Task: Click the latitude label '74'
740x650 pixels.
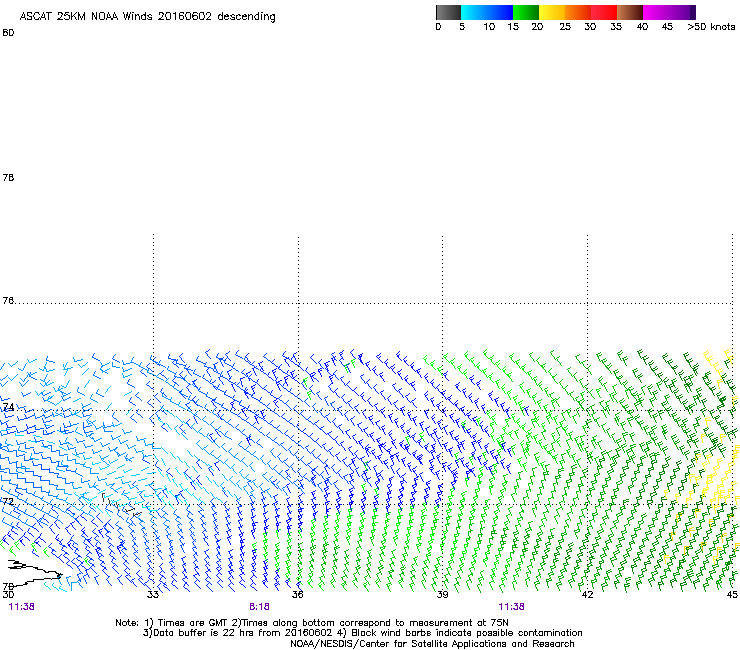Action: point(8,407)
